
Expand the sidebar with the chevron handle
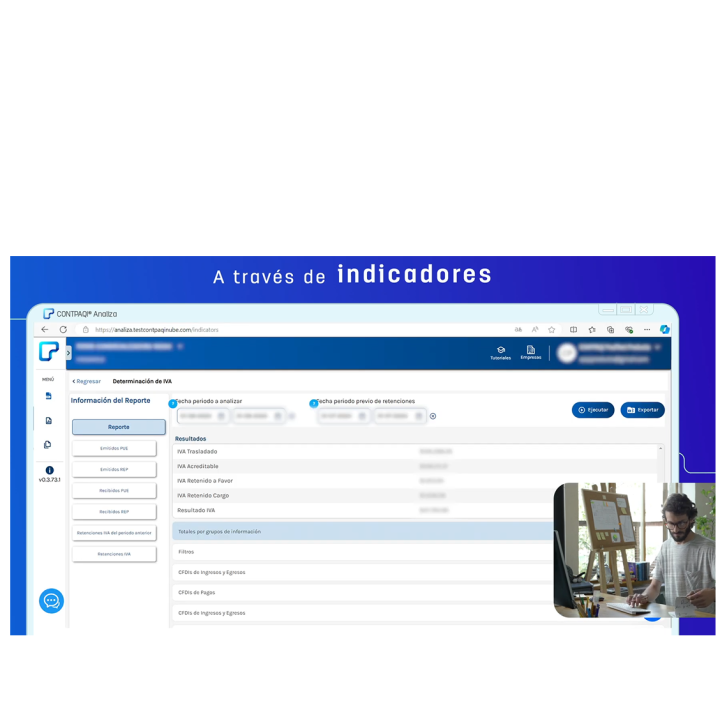pyautogui.click(x=69, y=353)
